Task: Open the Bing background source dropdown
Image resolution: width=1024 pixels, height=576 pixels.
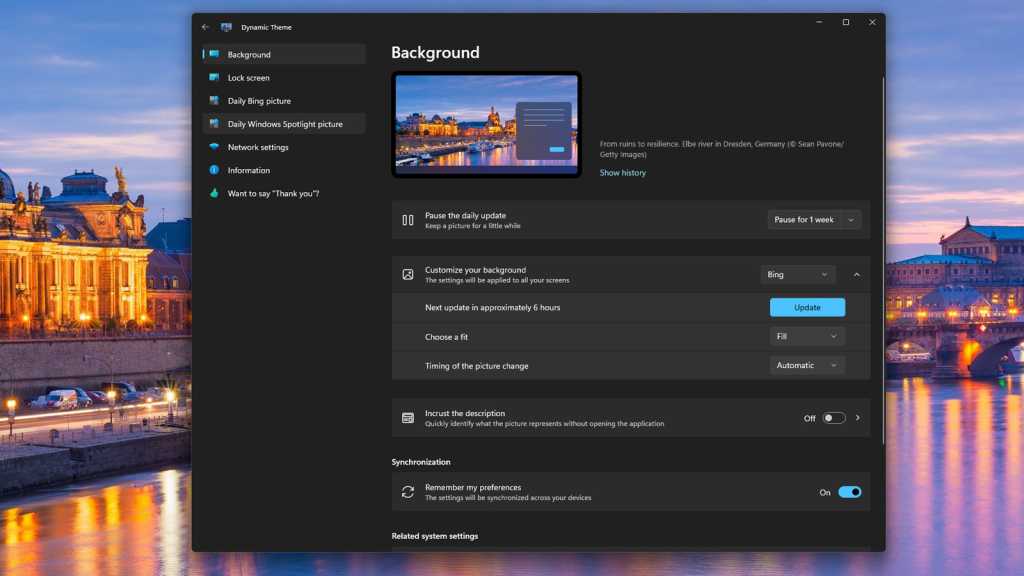Action: click(797, 274)
